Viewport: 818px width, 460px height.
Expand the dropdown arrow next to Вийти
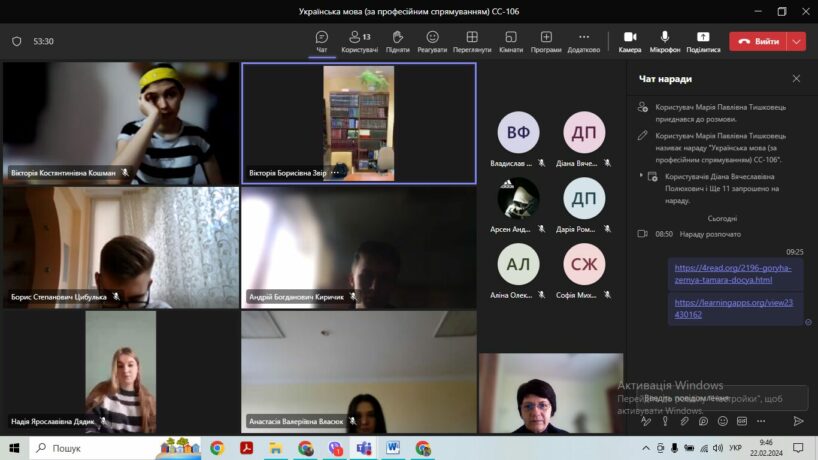(x=797, y=41)
